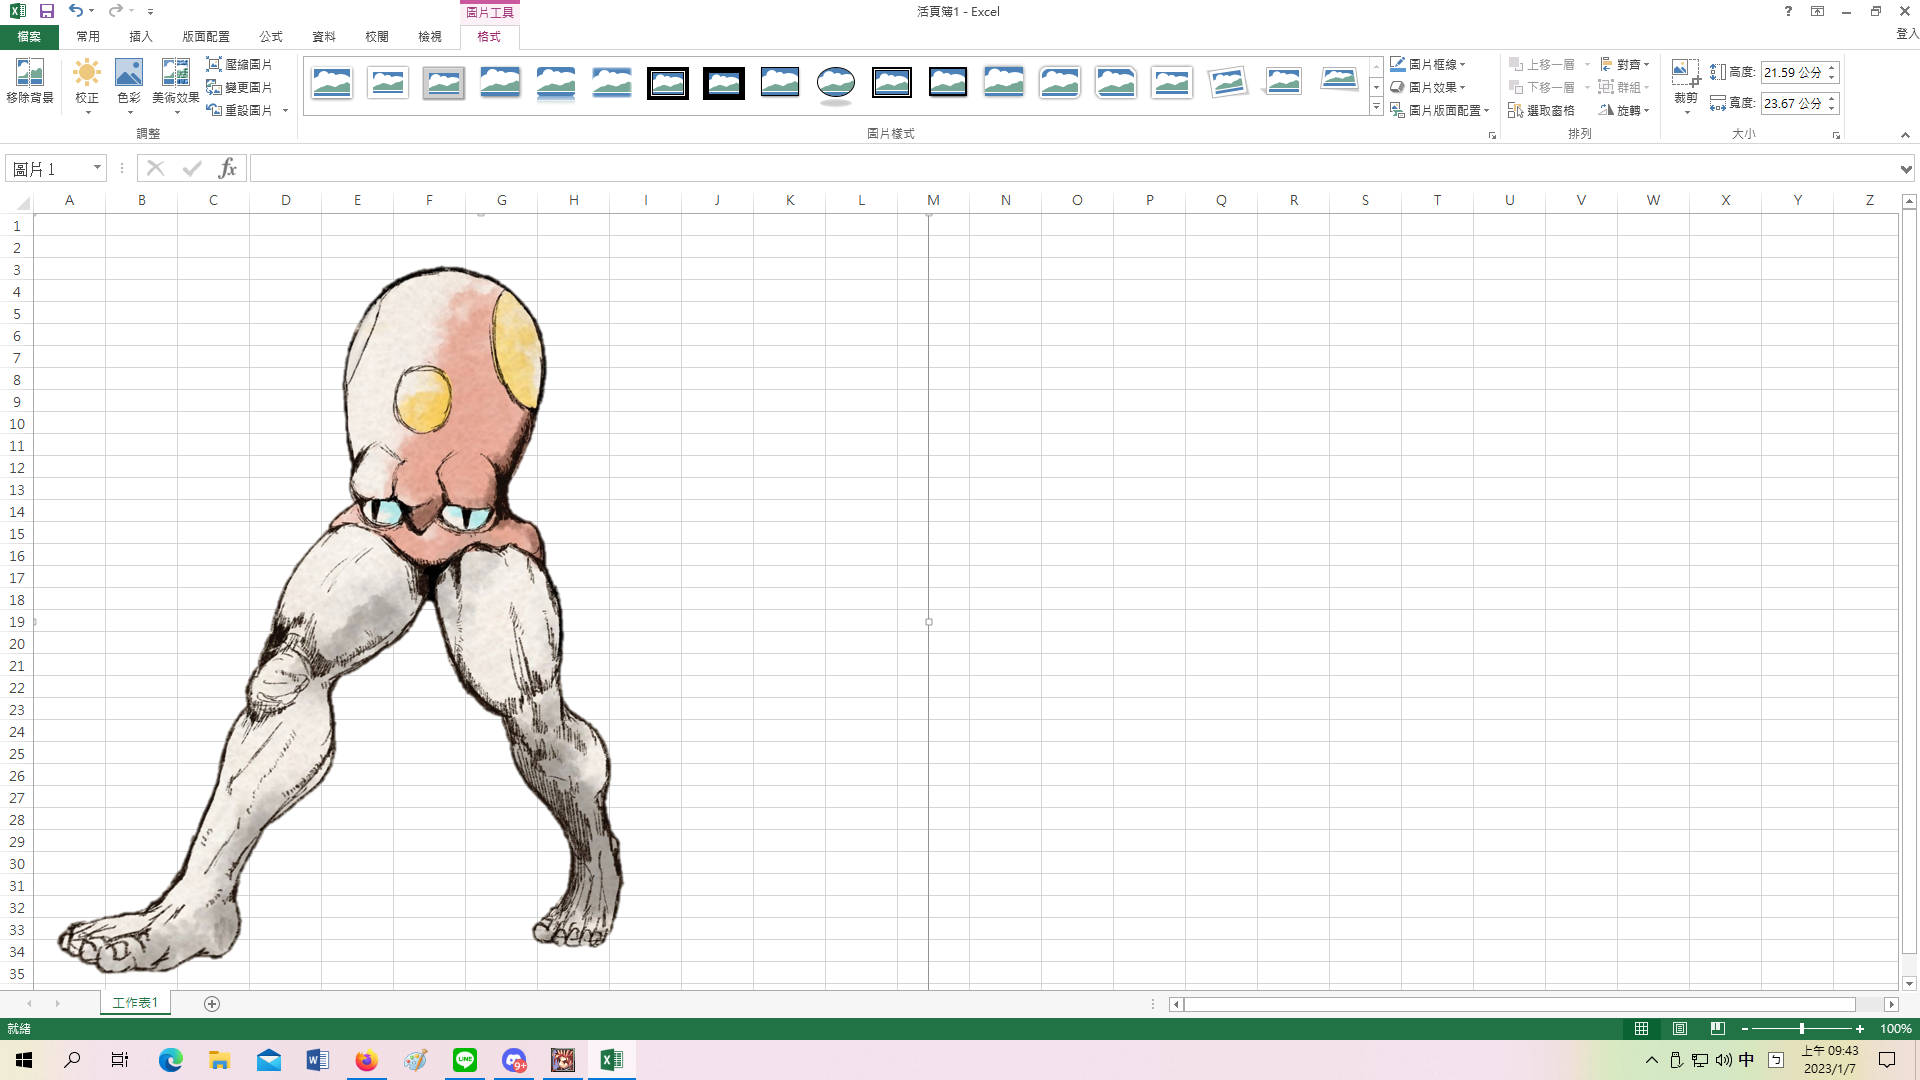The image size is (1920, 1080).
Task: Click the Select All corner triangle
Action: [23, 203]
